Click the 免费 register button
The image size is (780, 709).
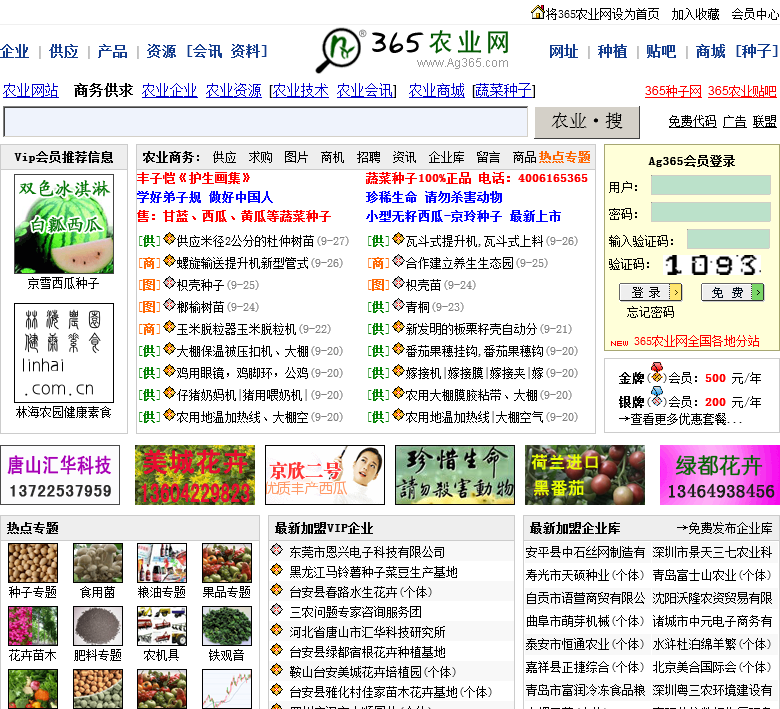pyautogui.click(x=732, y=292)
